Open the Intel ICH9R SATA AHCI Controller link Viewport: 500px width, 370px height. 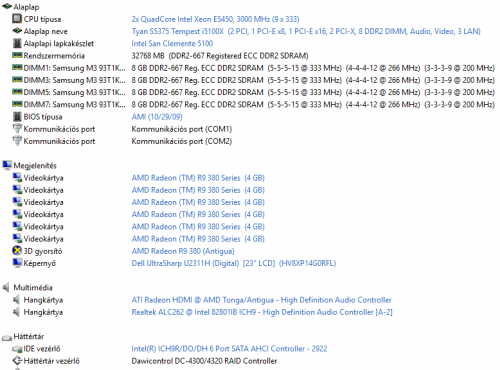[229, 349]
